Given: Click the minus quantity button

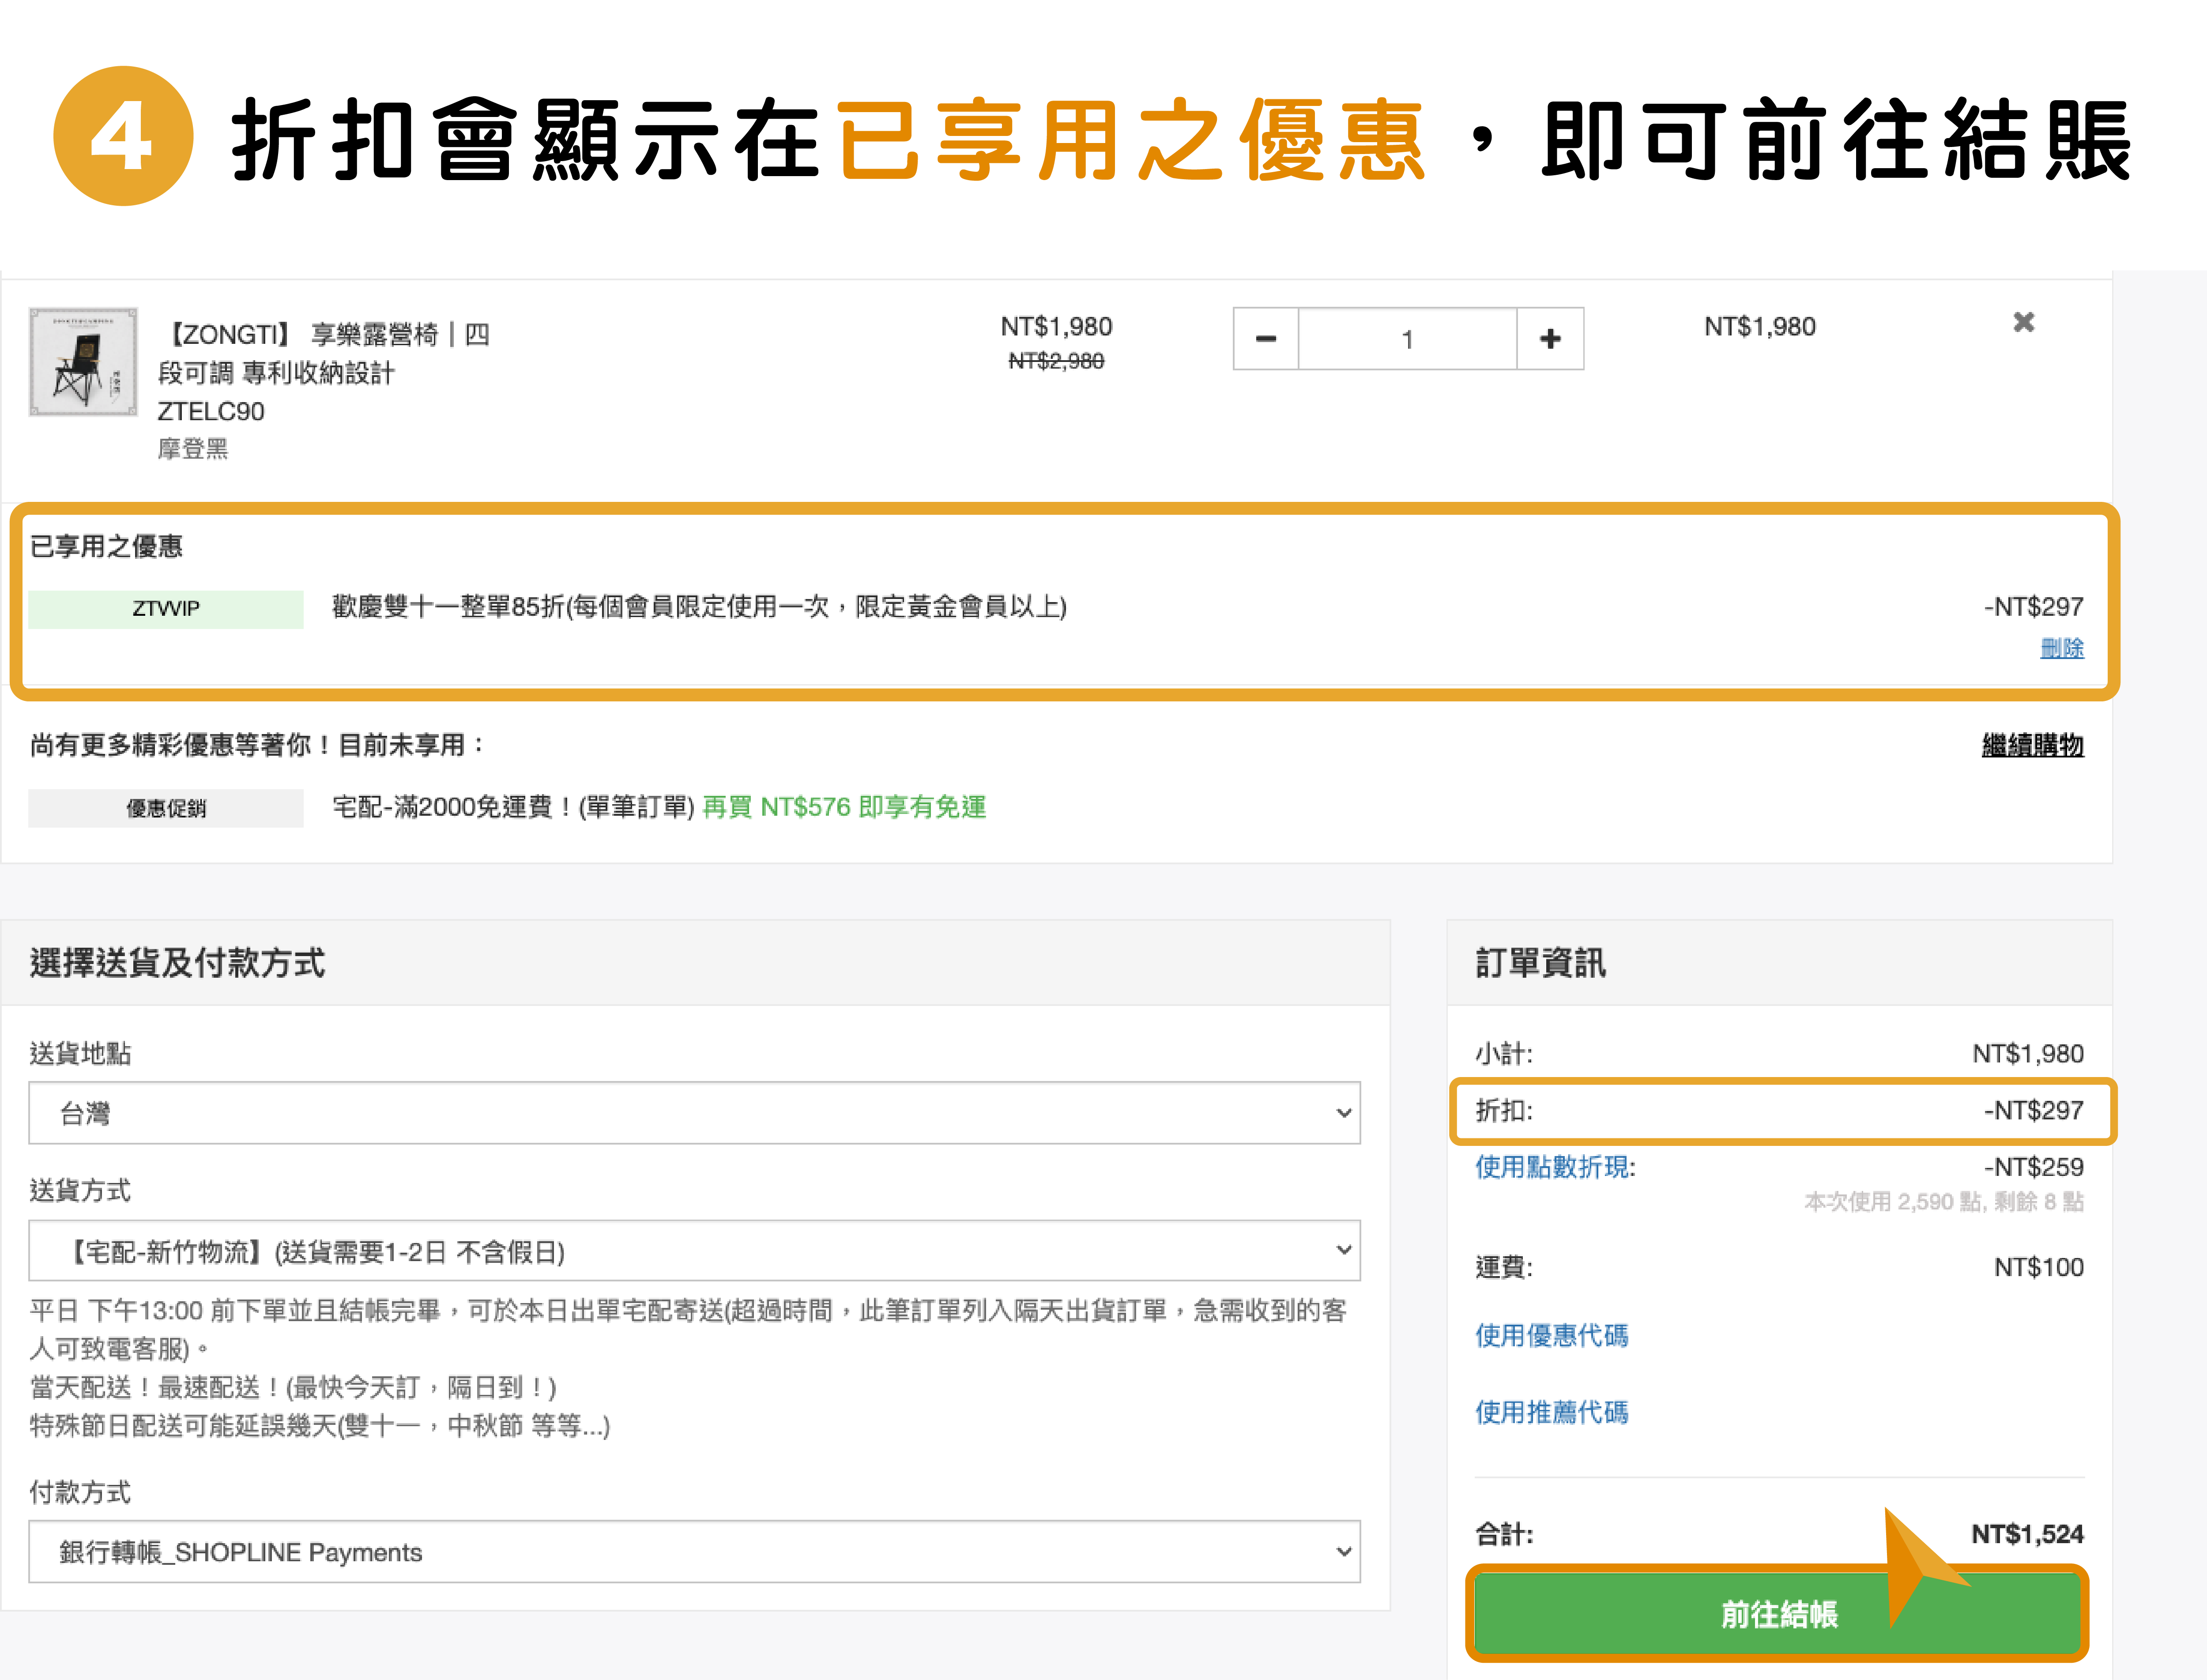Looking at the screenshot, I should [x=1265, y=339].
